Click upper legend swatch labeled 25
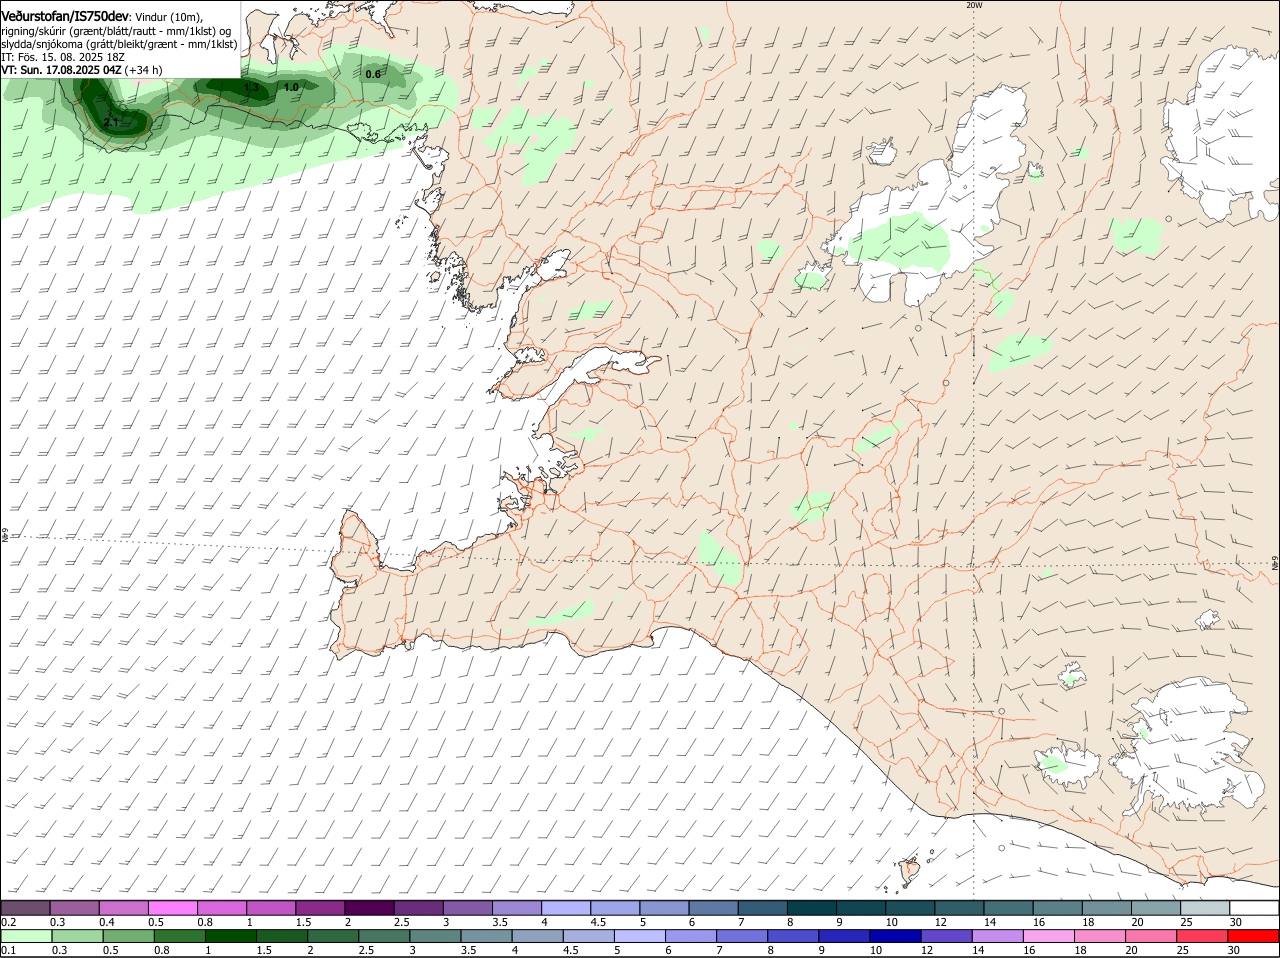Image resolution: width=1280 pixels, height=958 pixels. coord(1205,907)
